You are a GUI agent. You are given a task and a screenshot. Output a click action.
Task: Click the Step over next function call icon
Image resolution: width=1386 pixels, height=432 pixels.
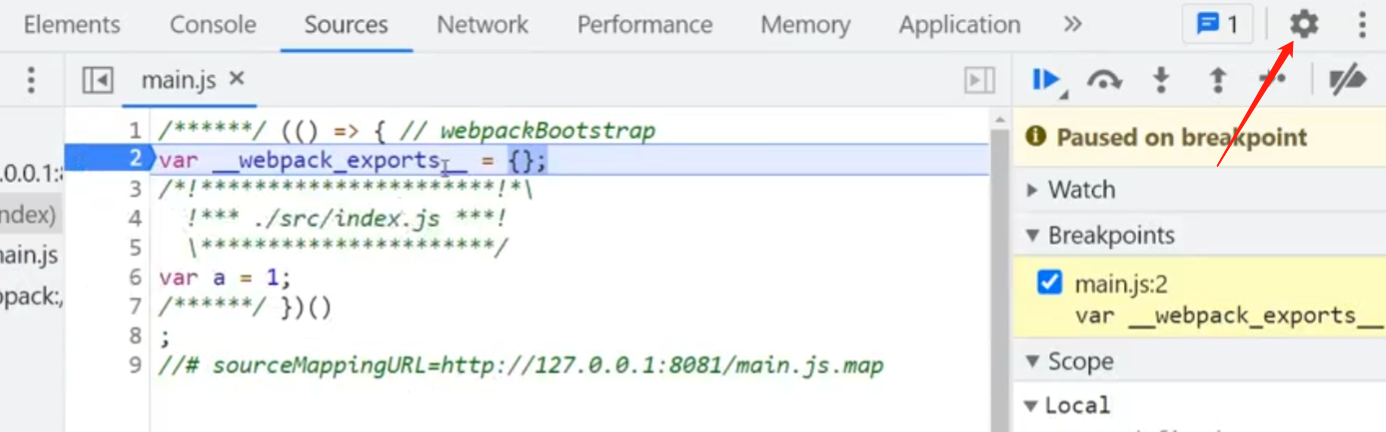pos(1103,80)
